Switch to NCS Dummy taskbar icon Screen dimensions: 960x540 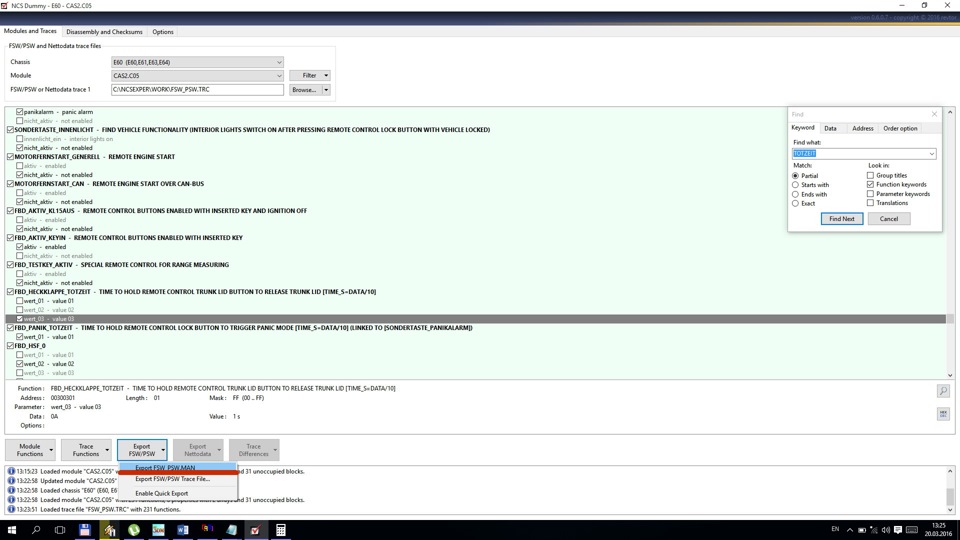coord(255,530)
